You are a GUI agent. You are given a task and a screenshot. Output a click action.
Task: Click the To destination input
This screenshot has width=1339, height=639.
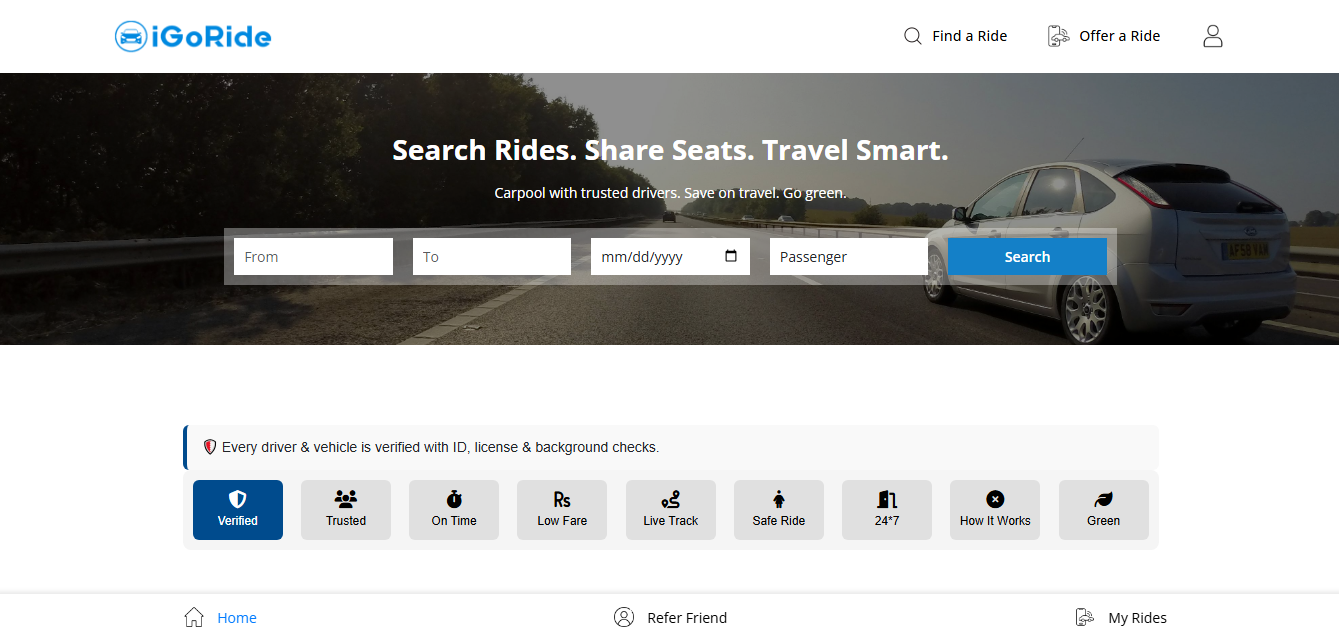491,257
